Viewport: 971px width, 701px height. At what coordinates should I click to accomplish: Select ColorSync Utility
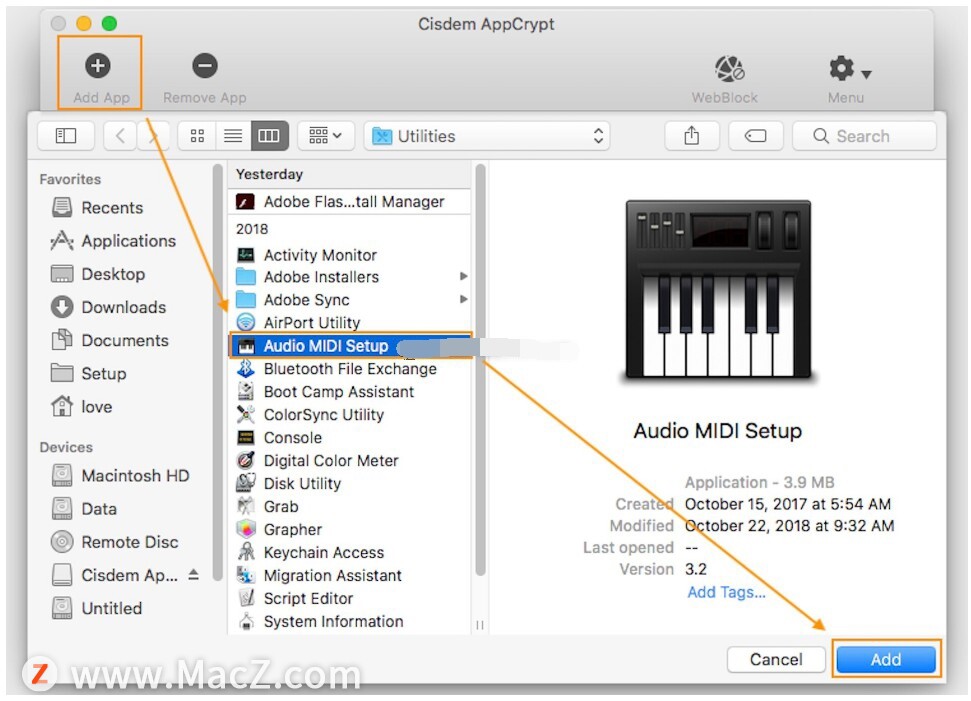[x=349, y=415]
